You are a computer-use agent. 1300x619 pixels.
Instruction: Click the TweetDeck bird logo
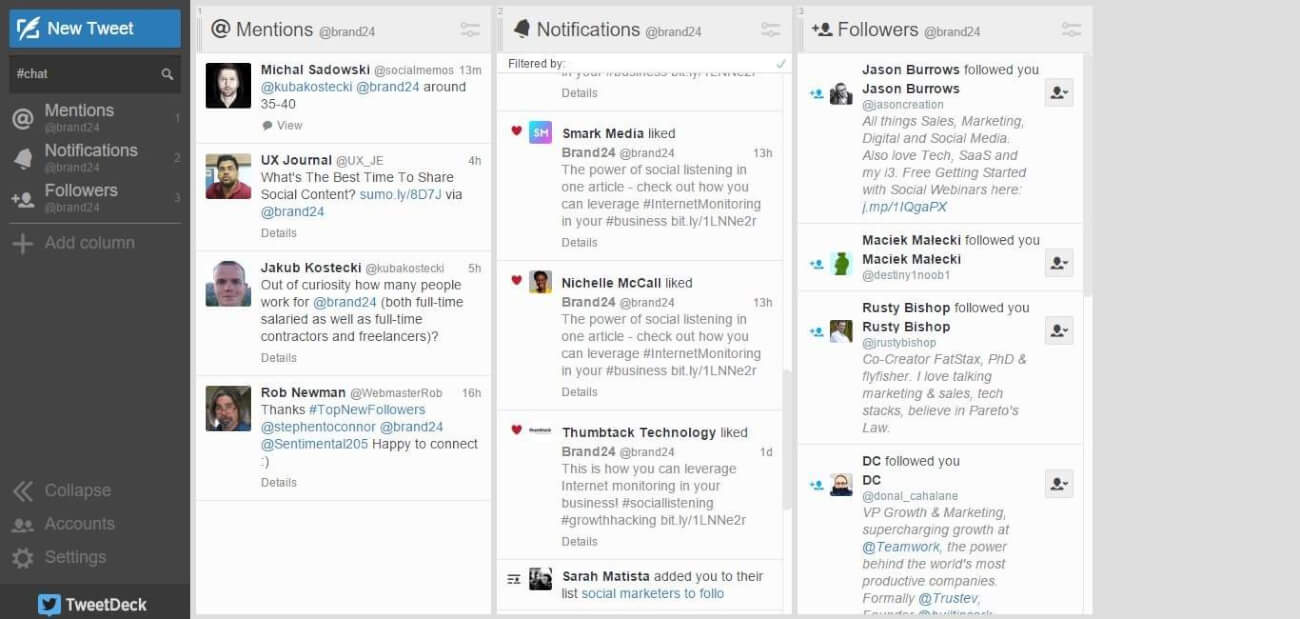pos(49,604)
